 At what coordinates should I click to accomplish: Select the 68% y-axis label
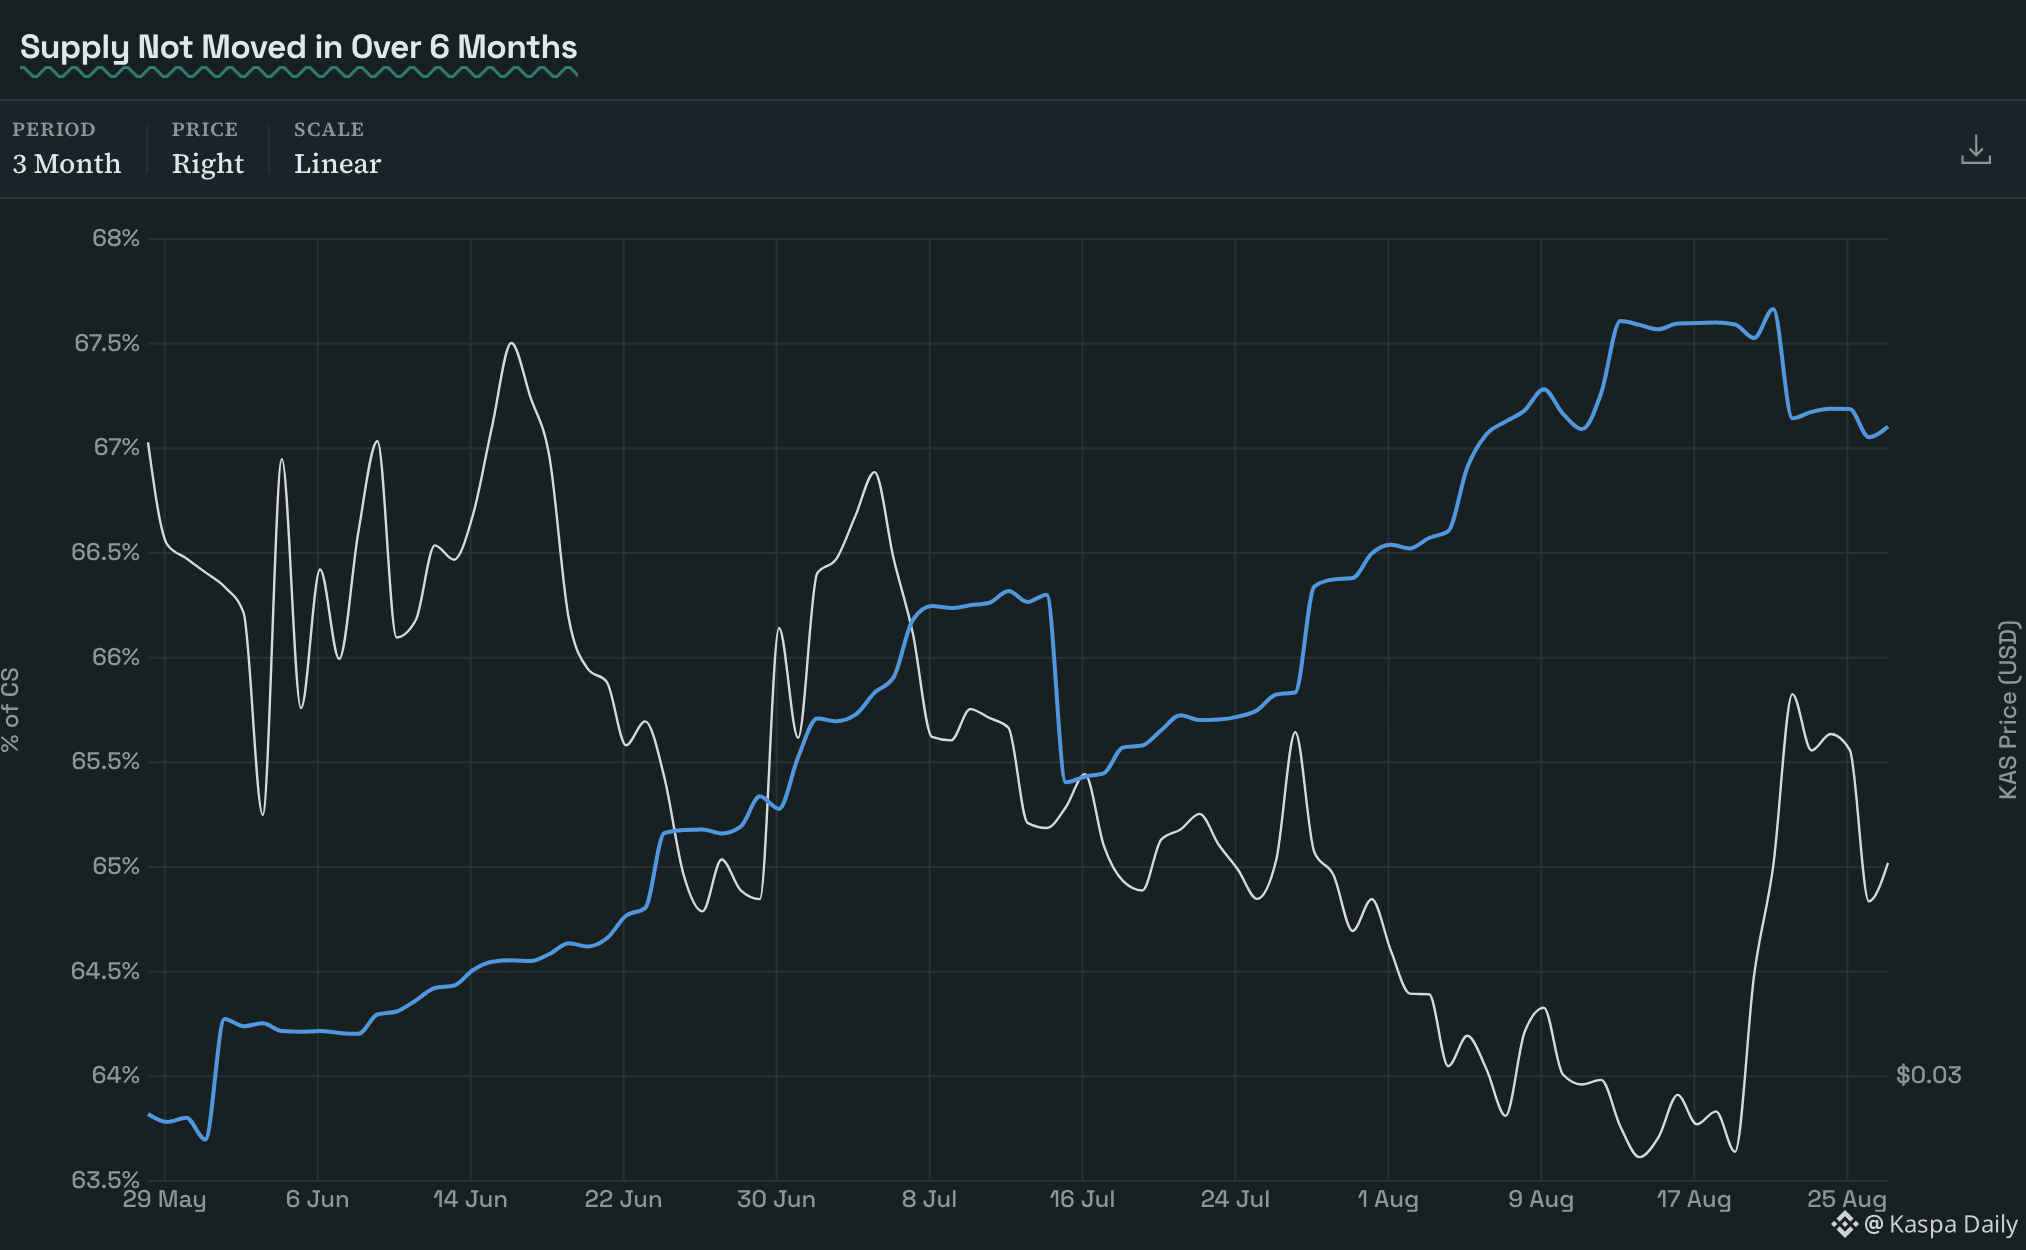tap(116, 238)
